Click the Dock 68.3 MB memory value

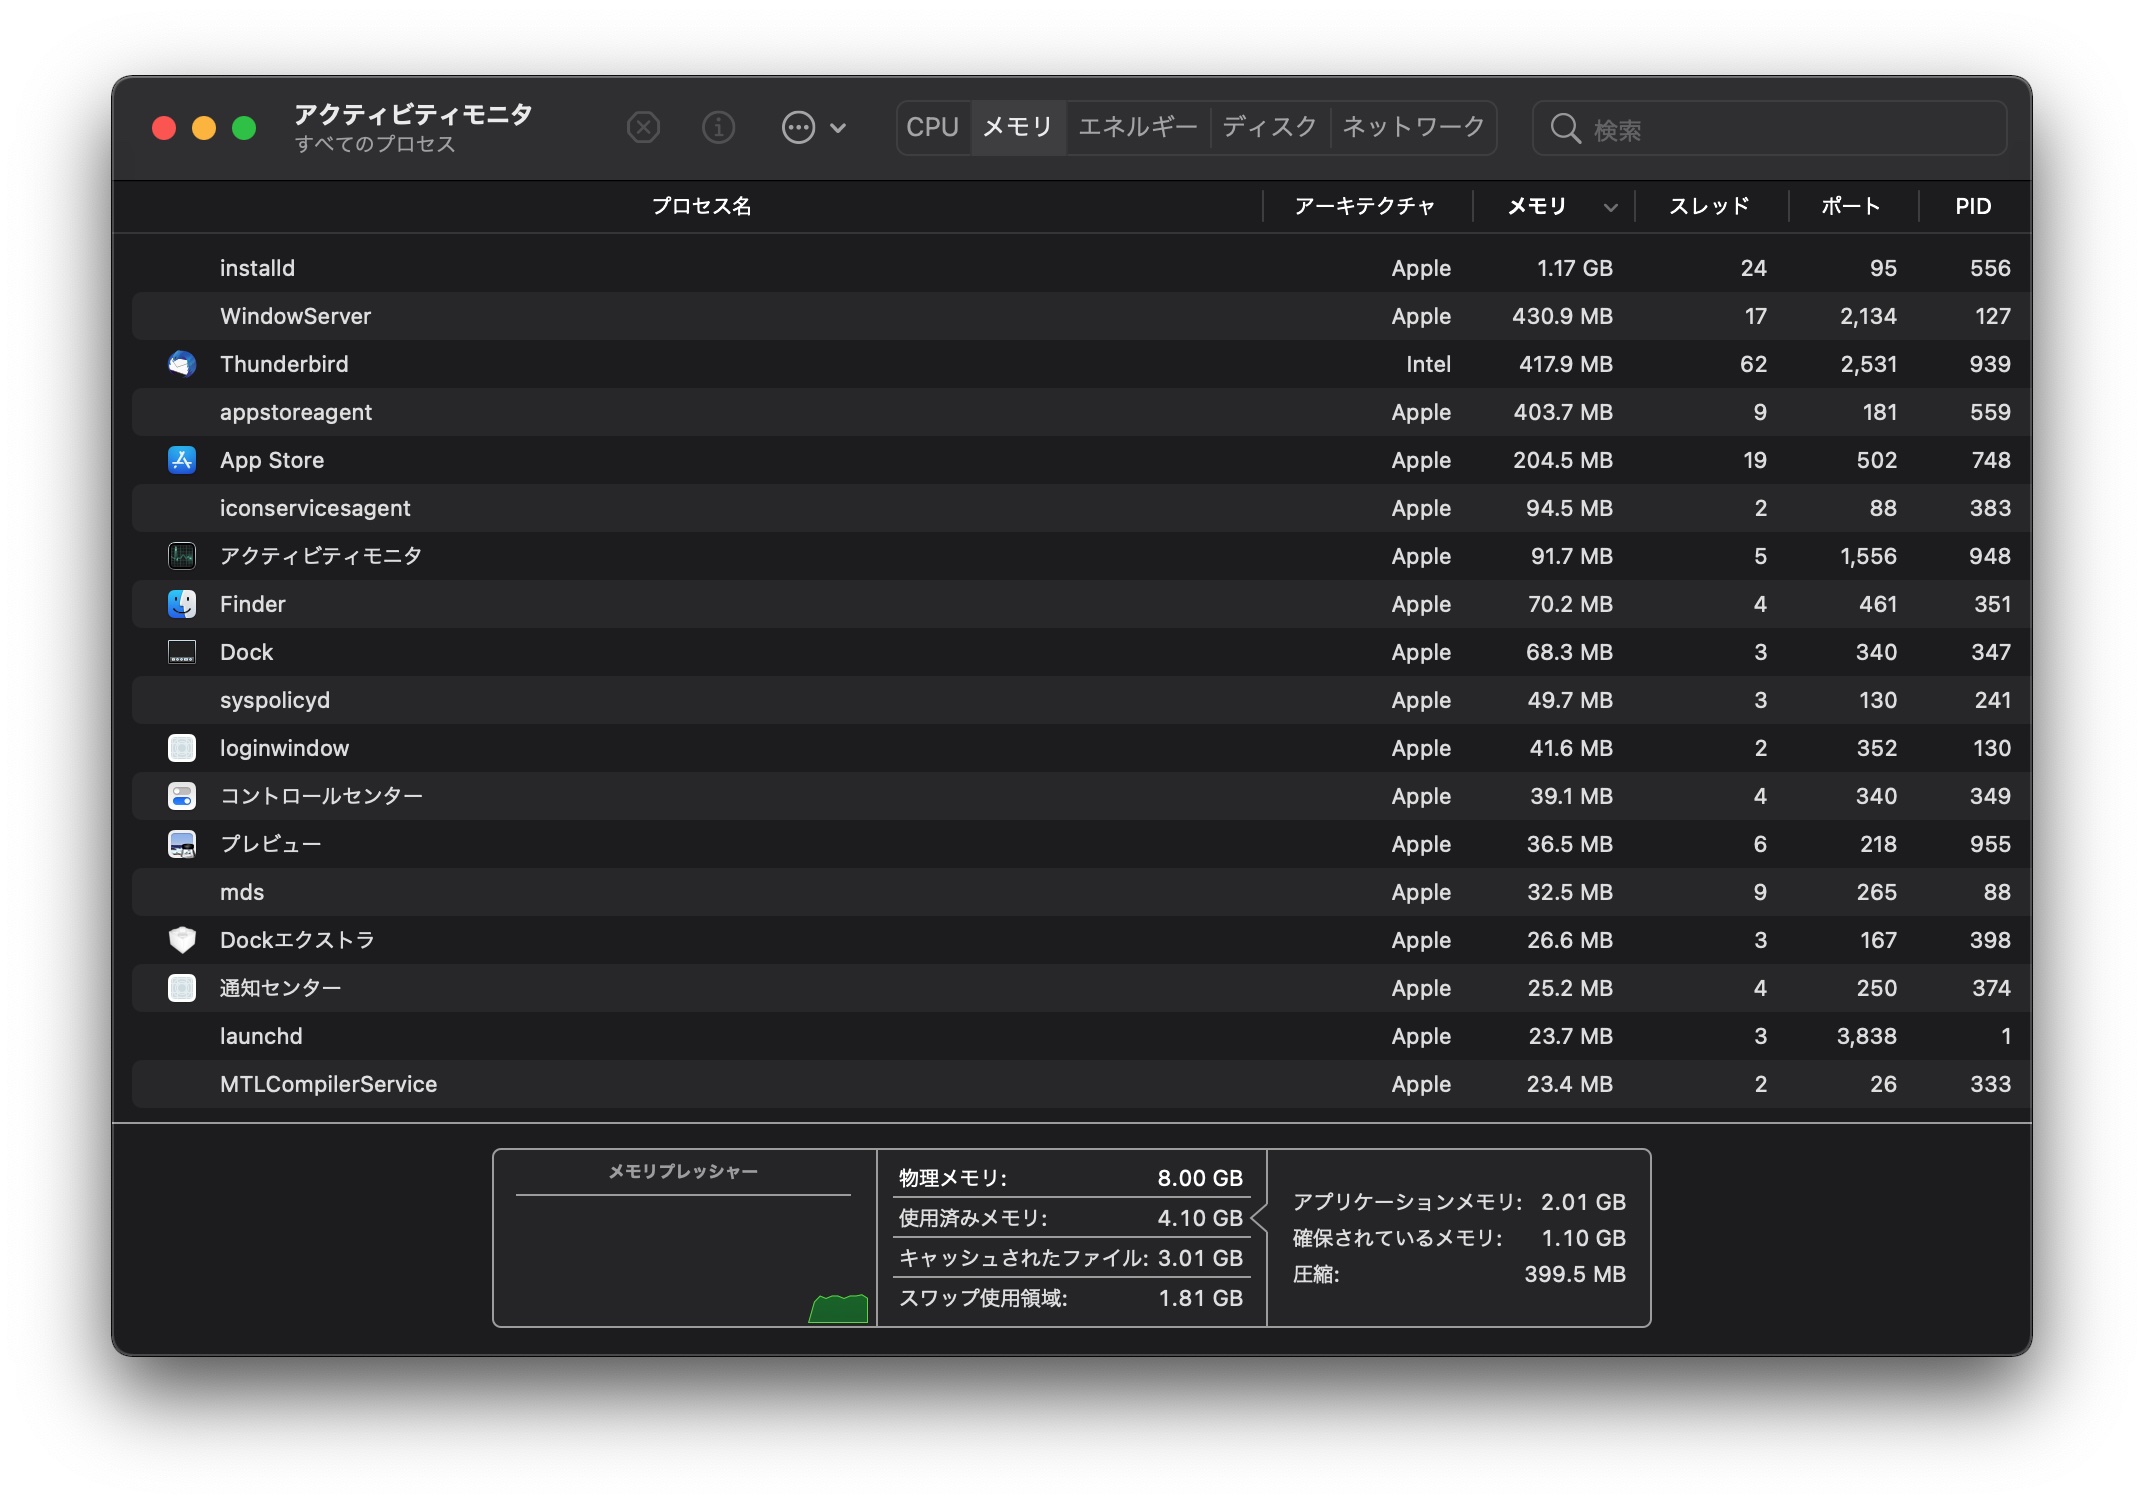point(1569,652)
